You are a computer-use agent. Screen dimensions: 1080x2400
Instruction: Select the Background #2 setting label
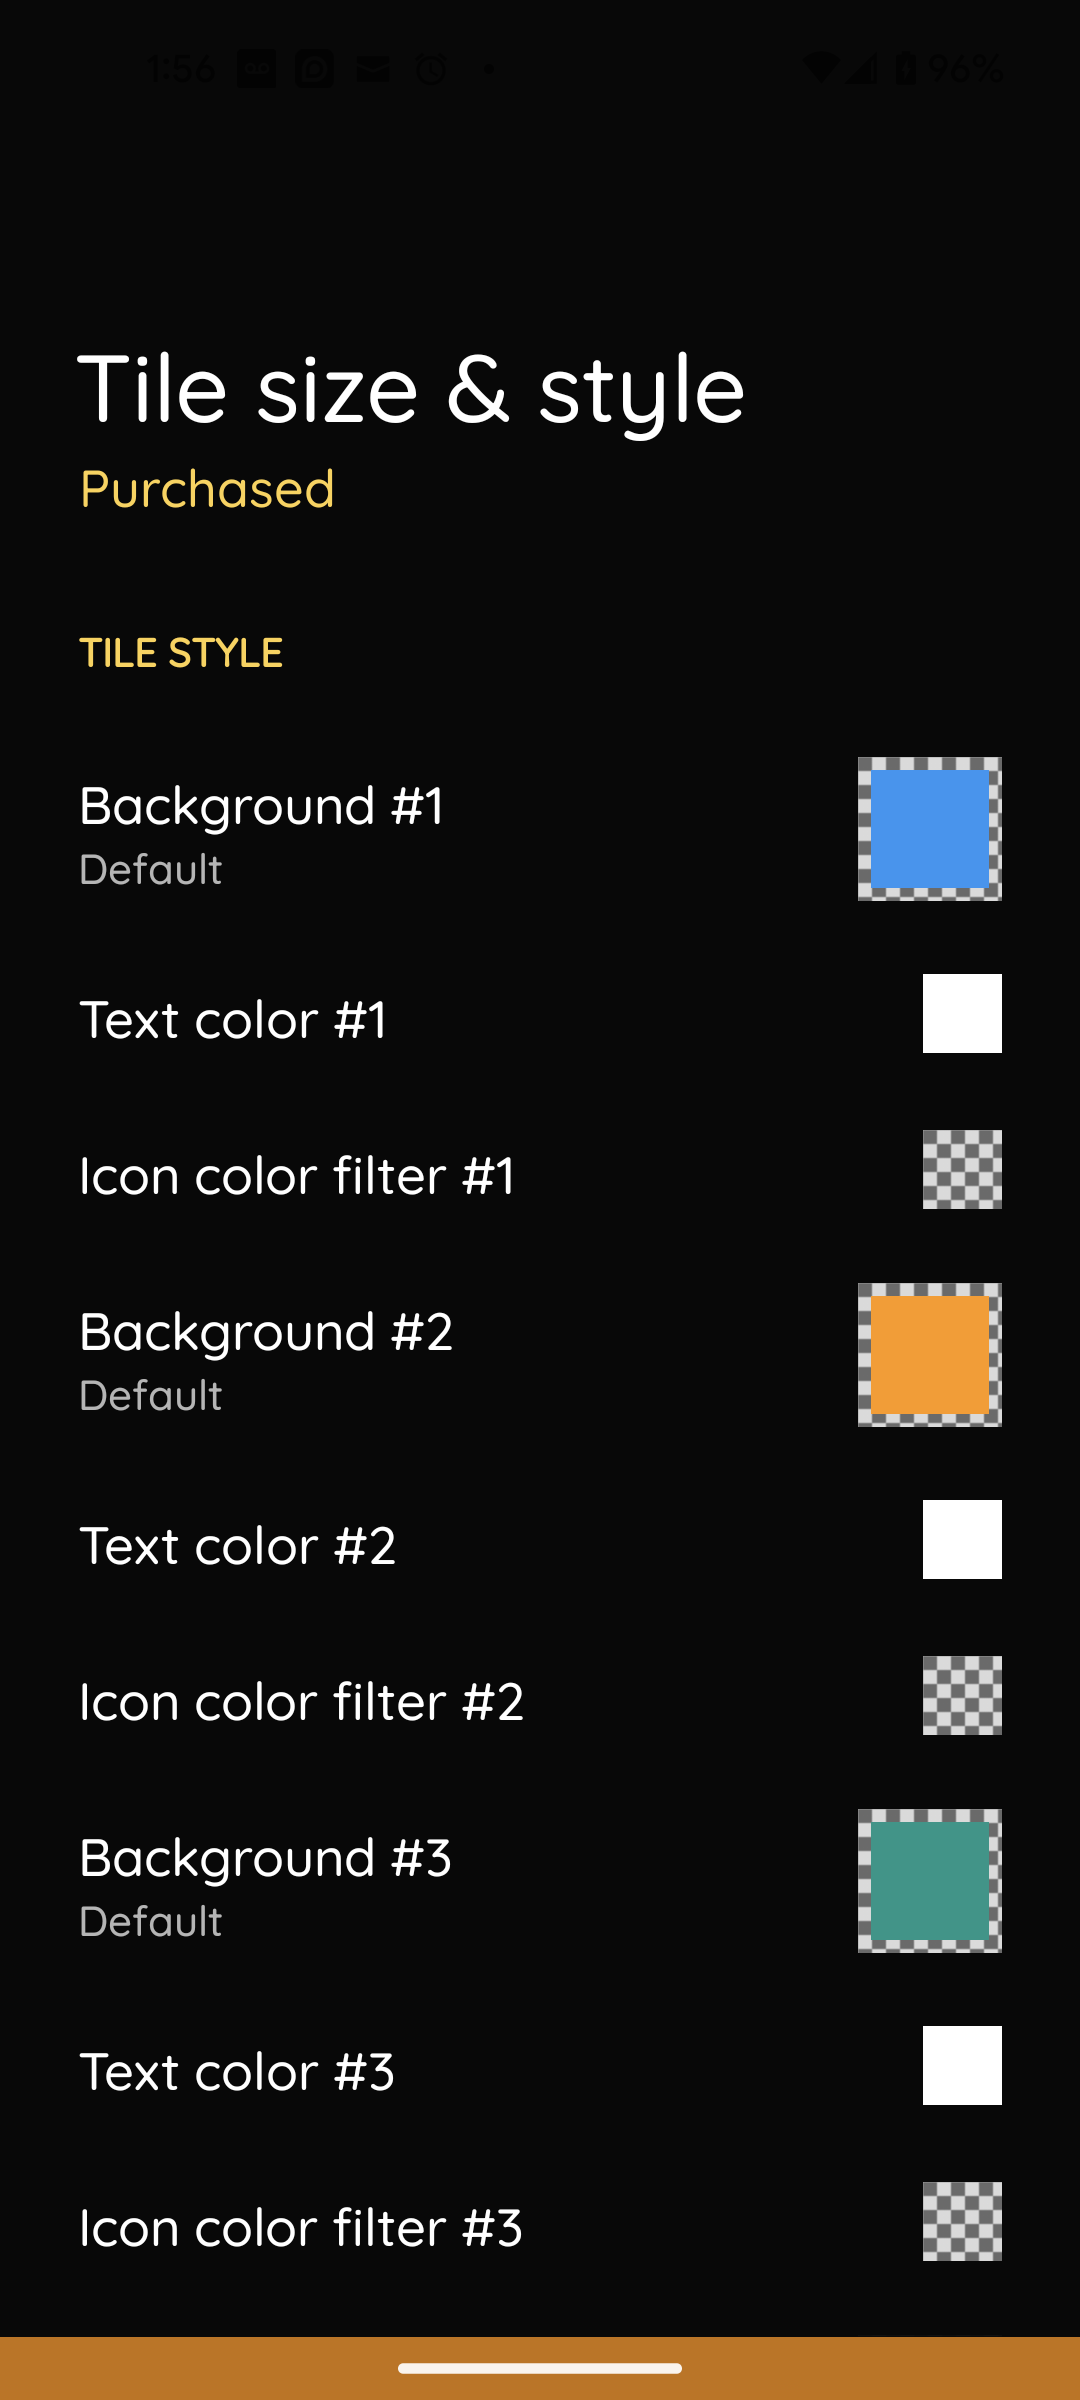coord(266,1332)
